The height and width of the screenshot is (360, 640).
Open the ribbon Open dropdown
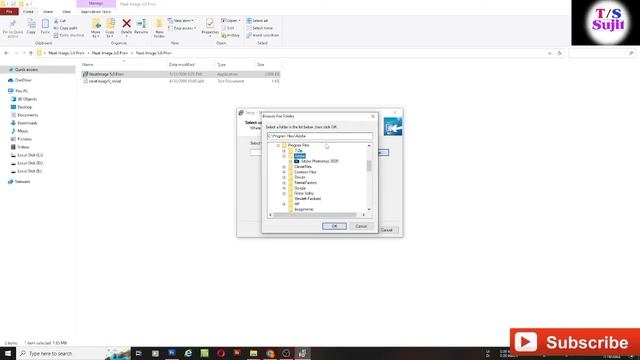(x=231, y=20)
